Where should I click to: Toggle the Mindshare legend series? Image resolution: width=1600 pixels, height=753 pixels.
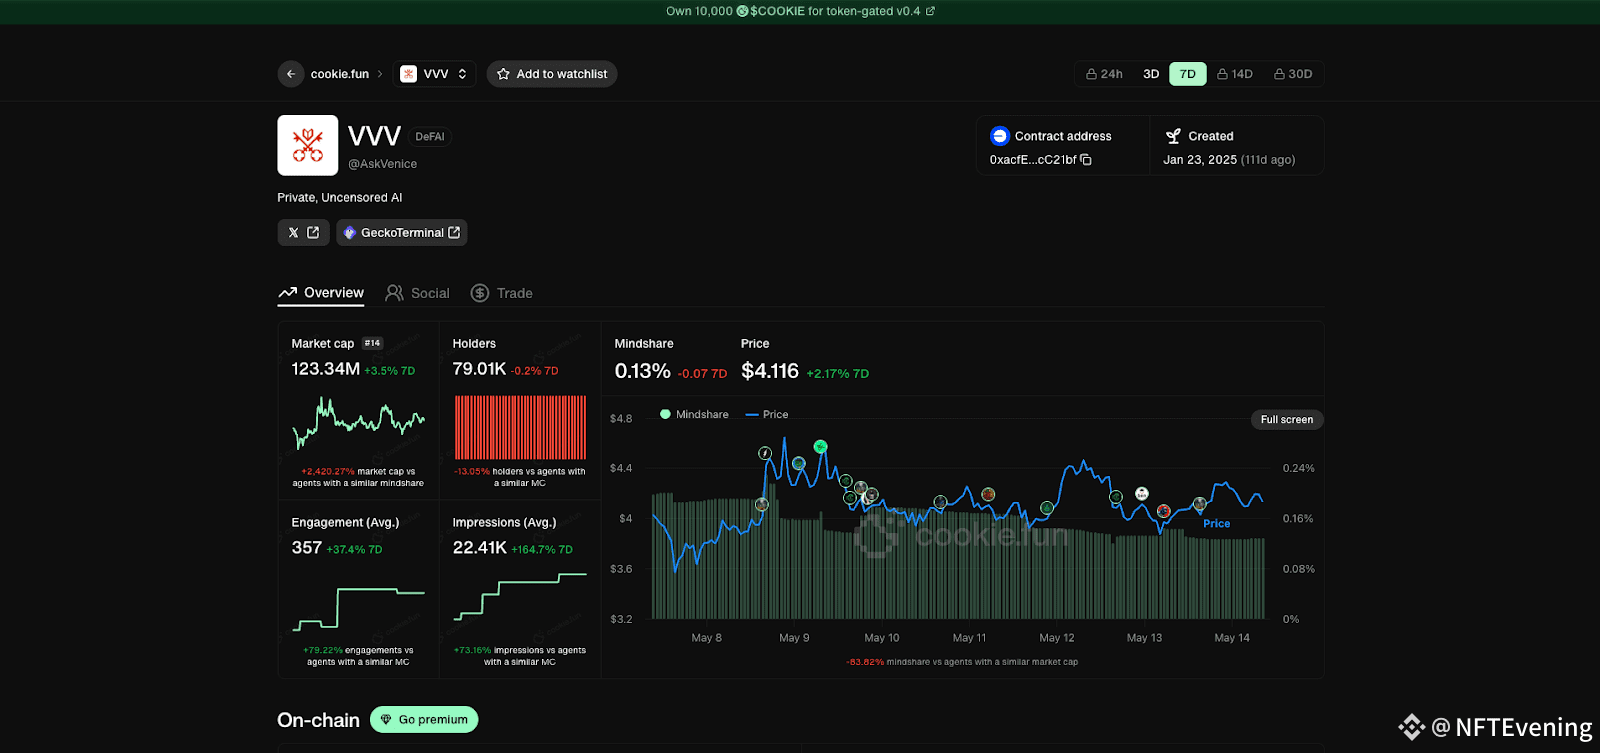694,414
